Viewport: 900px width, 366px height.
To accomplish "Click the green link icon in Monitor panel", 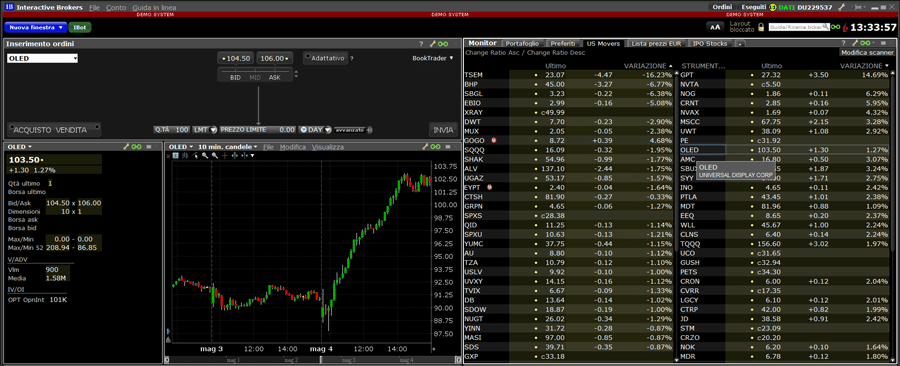I will click(866, 44).
